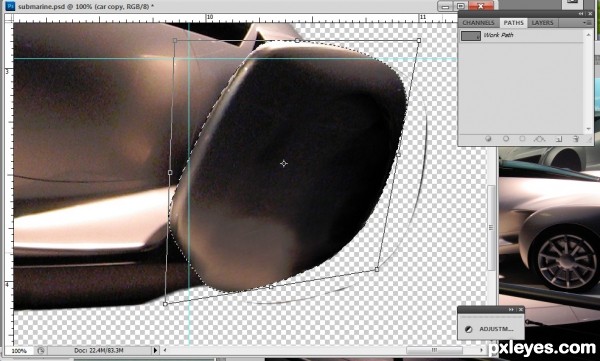Click the bottom-left transform corner handle

(165, 304)
